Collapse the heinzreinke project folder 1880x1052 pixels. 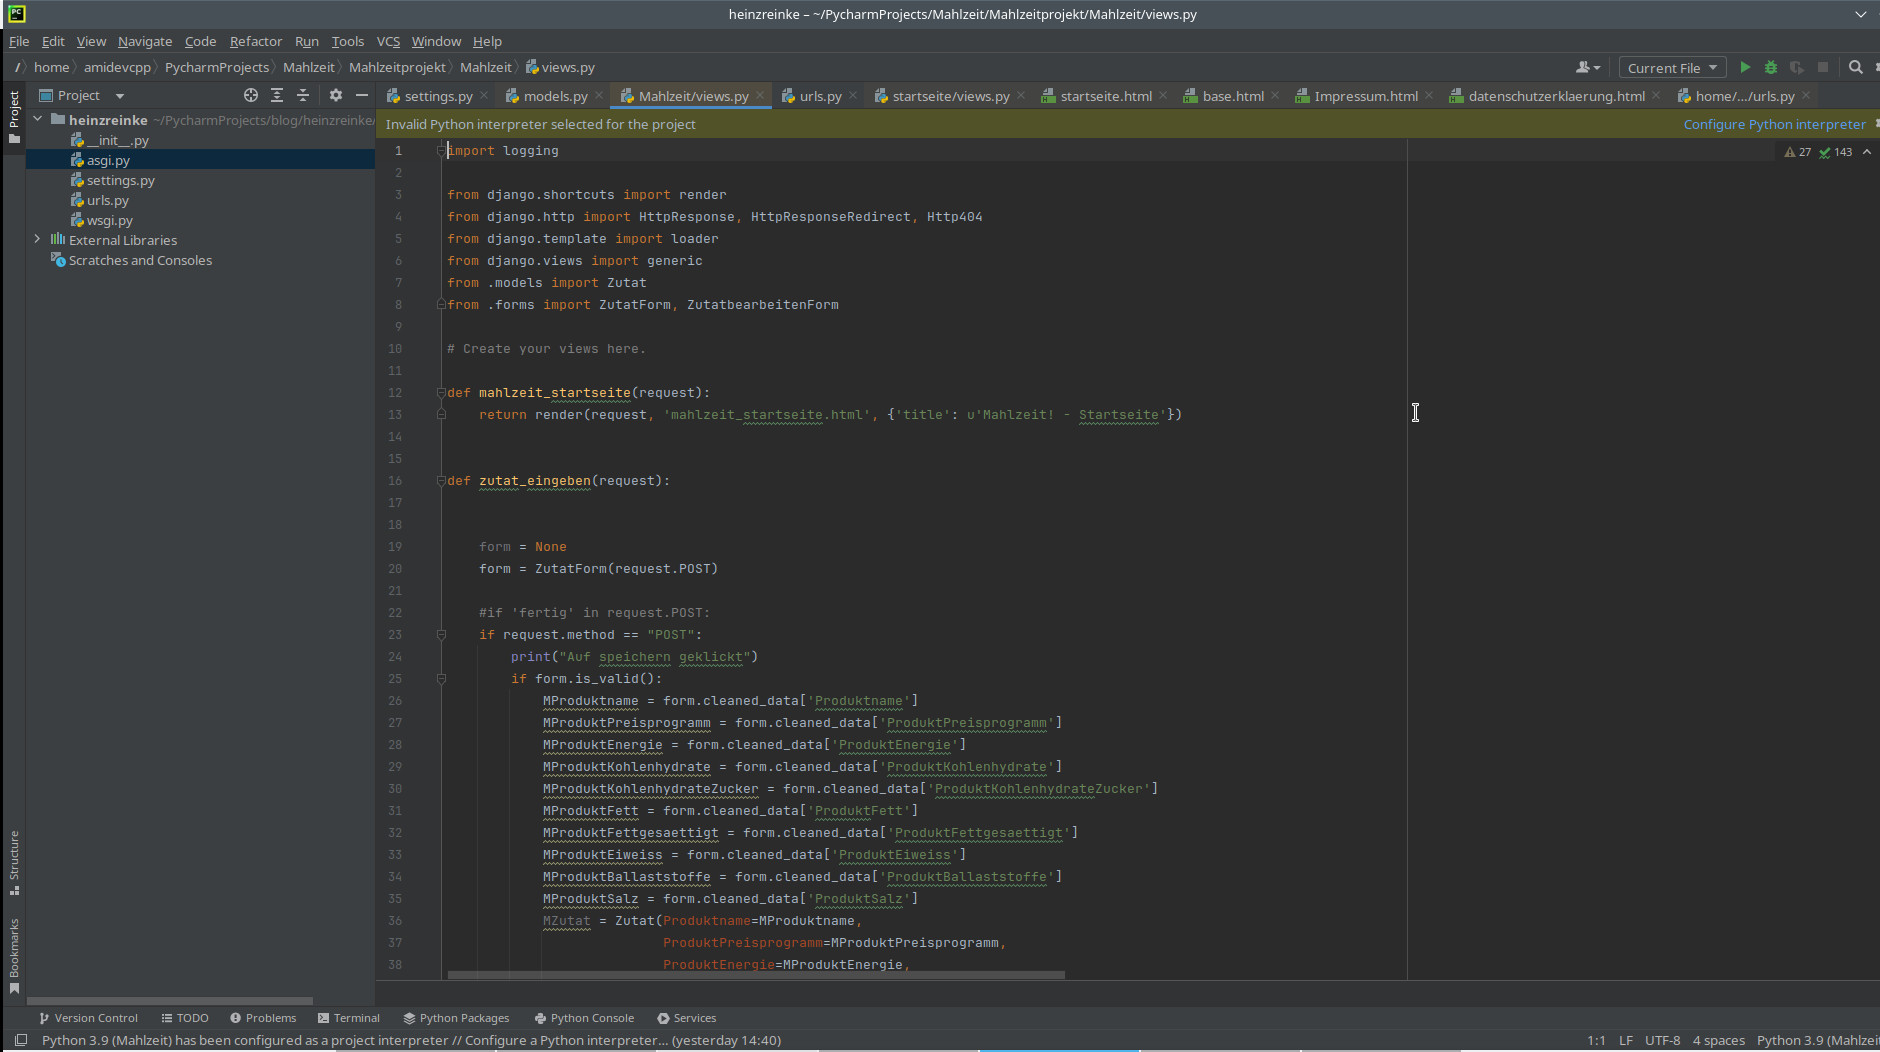[38, 119]
